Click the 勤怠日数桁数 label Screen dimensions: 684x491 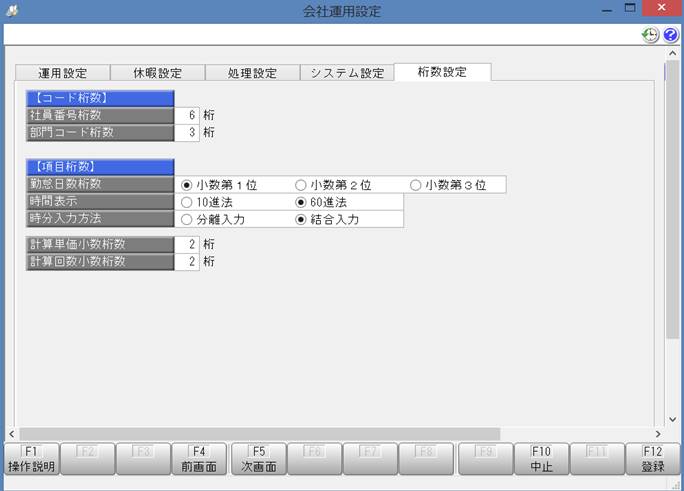100,184
